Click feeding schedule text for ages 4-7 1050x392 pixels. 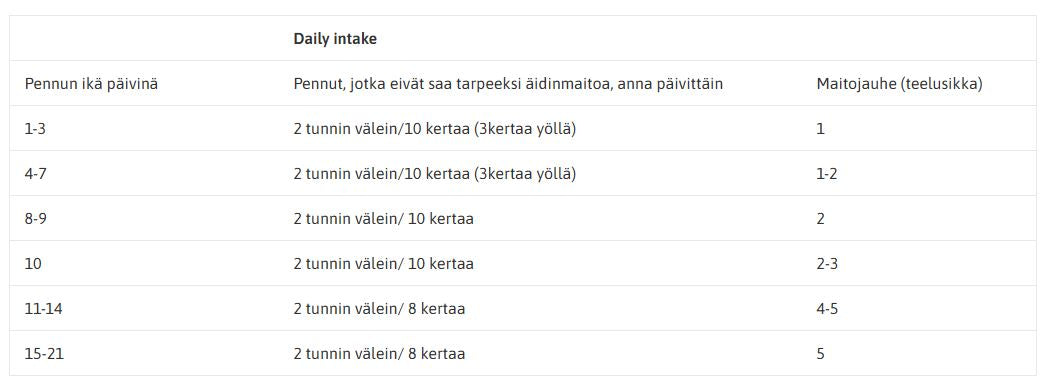pyautogui.click(x=435, y=174)
